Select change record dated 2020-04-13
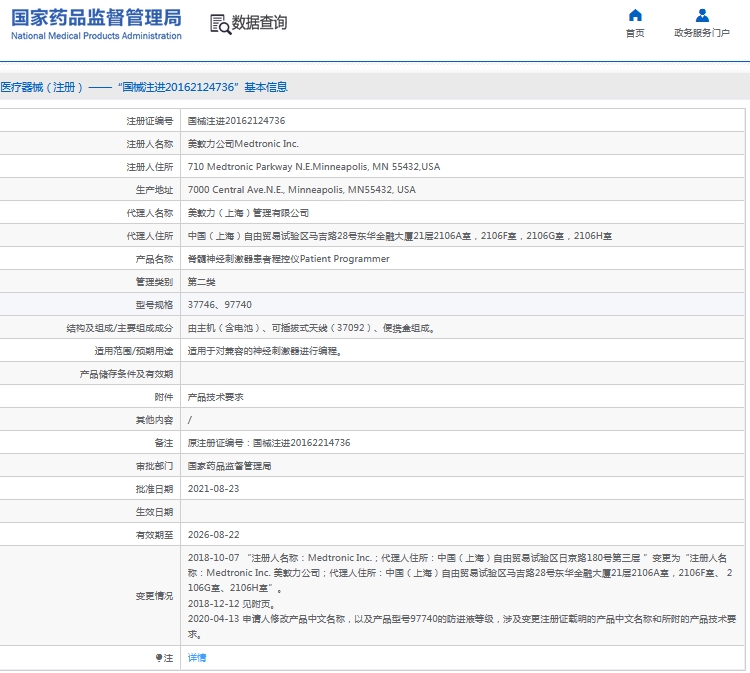750x673 pixels. (x=462, y=627)
